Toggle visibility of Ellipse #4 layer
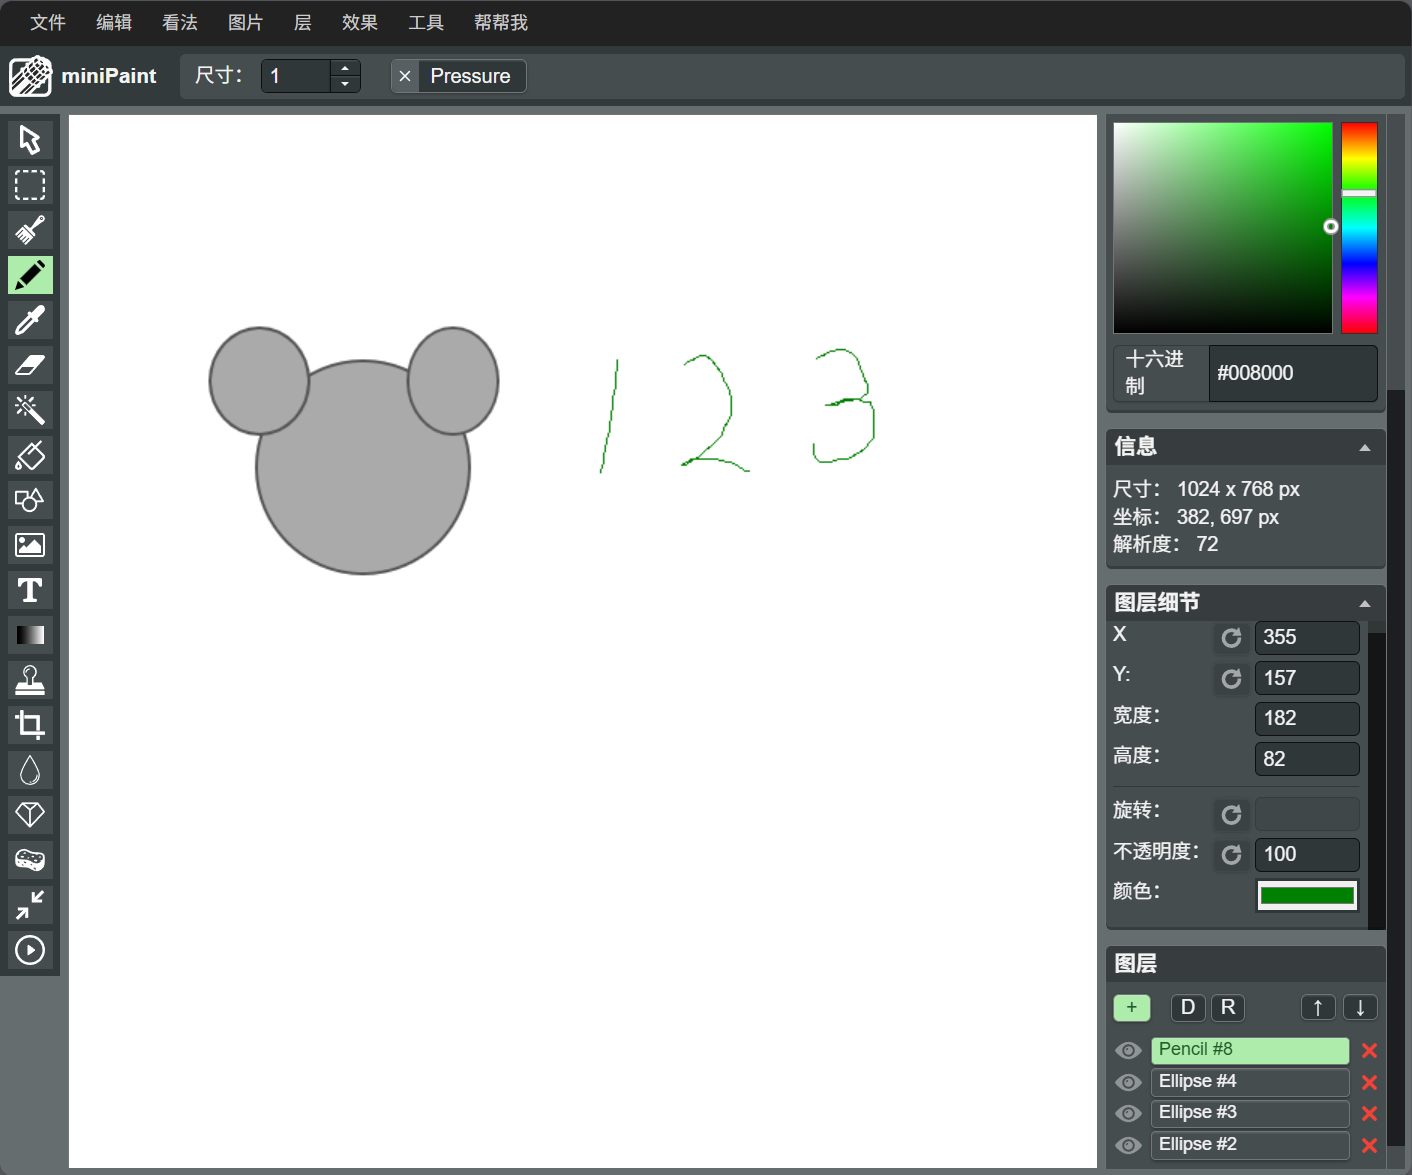This screenshot has height=1175, width=1412. click(x=1128, y=1082)
